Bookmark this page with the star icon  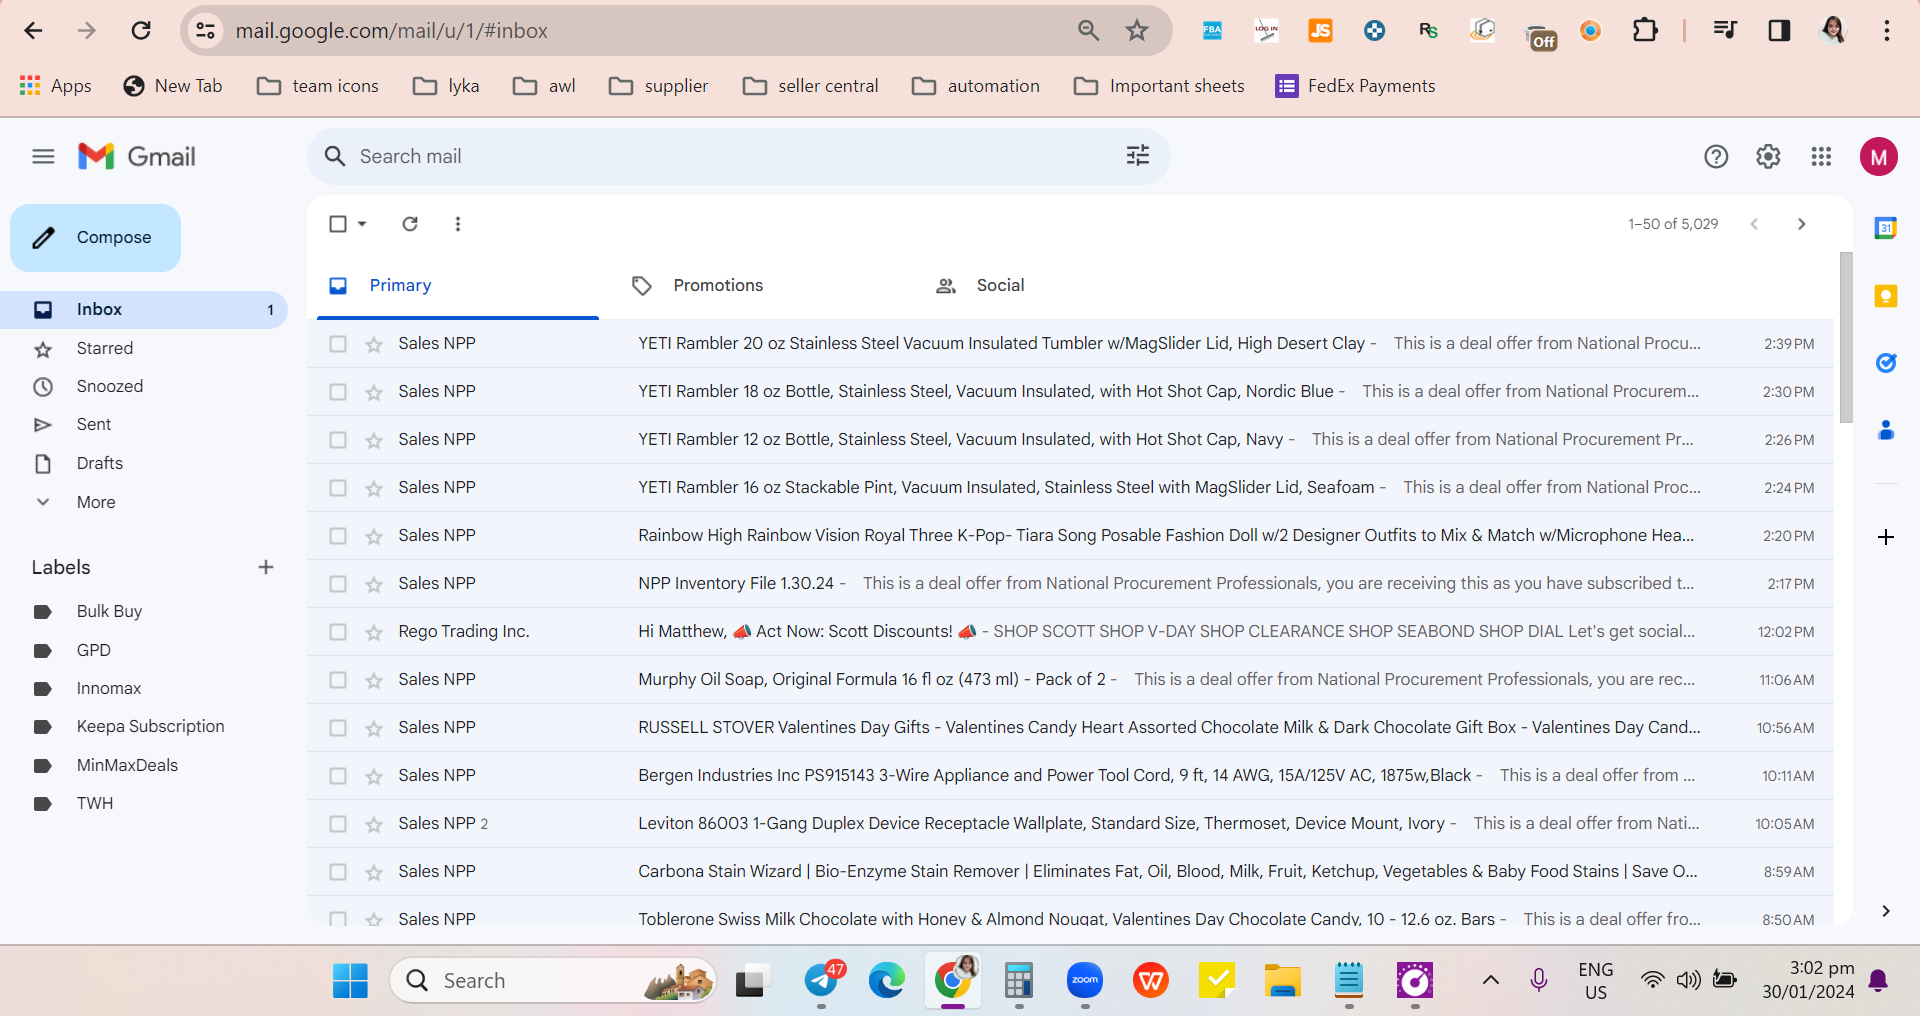1137,31
